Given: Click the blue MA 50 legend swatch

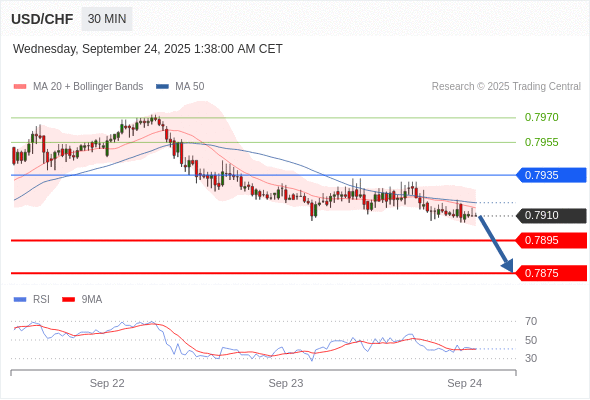Looking at the screenshot, I should coord(162,87).
